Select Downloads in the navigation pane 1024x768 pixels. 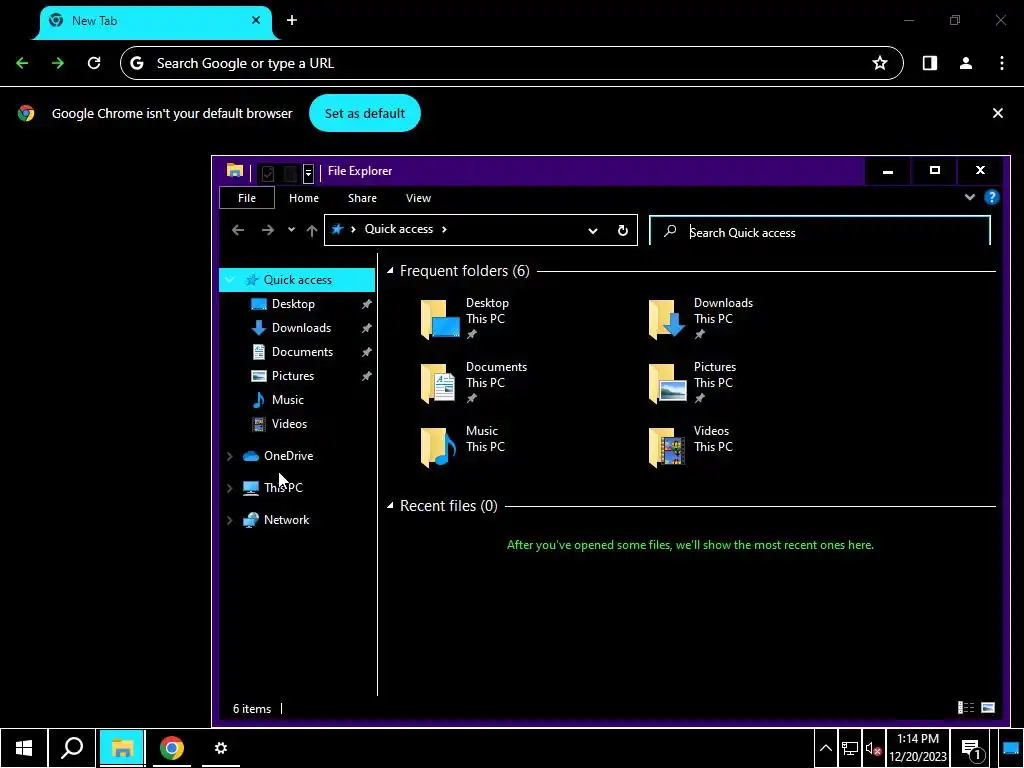(301, 328)
